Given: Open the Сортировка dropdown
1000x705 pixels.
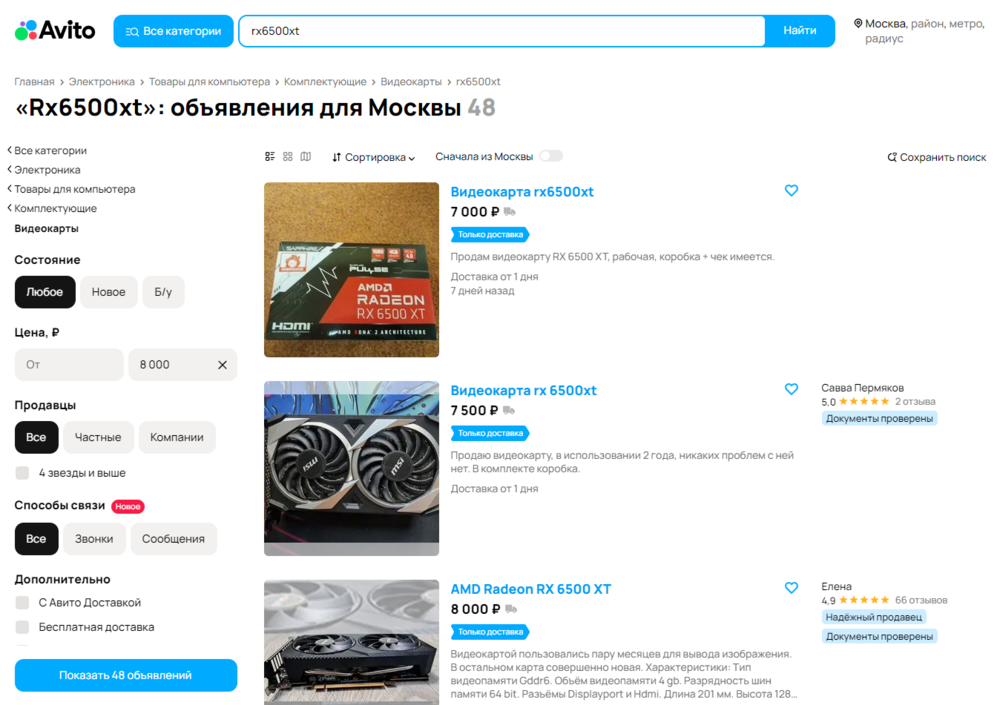Looking at the screenshot, I should coord(373,157).
